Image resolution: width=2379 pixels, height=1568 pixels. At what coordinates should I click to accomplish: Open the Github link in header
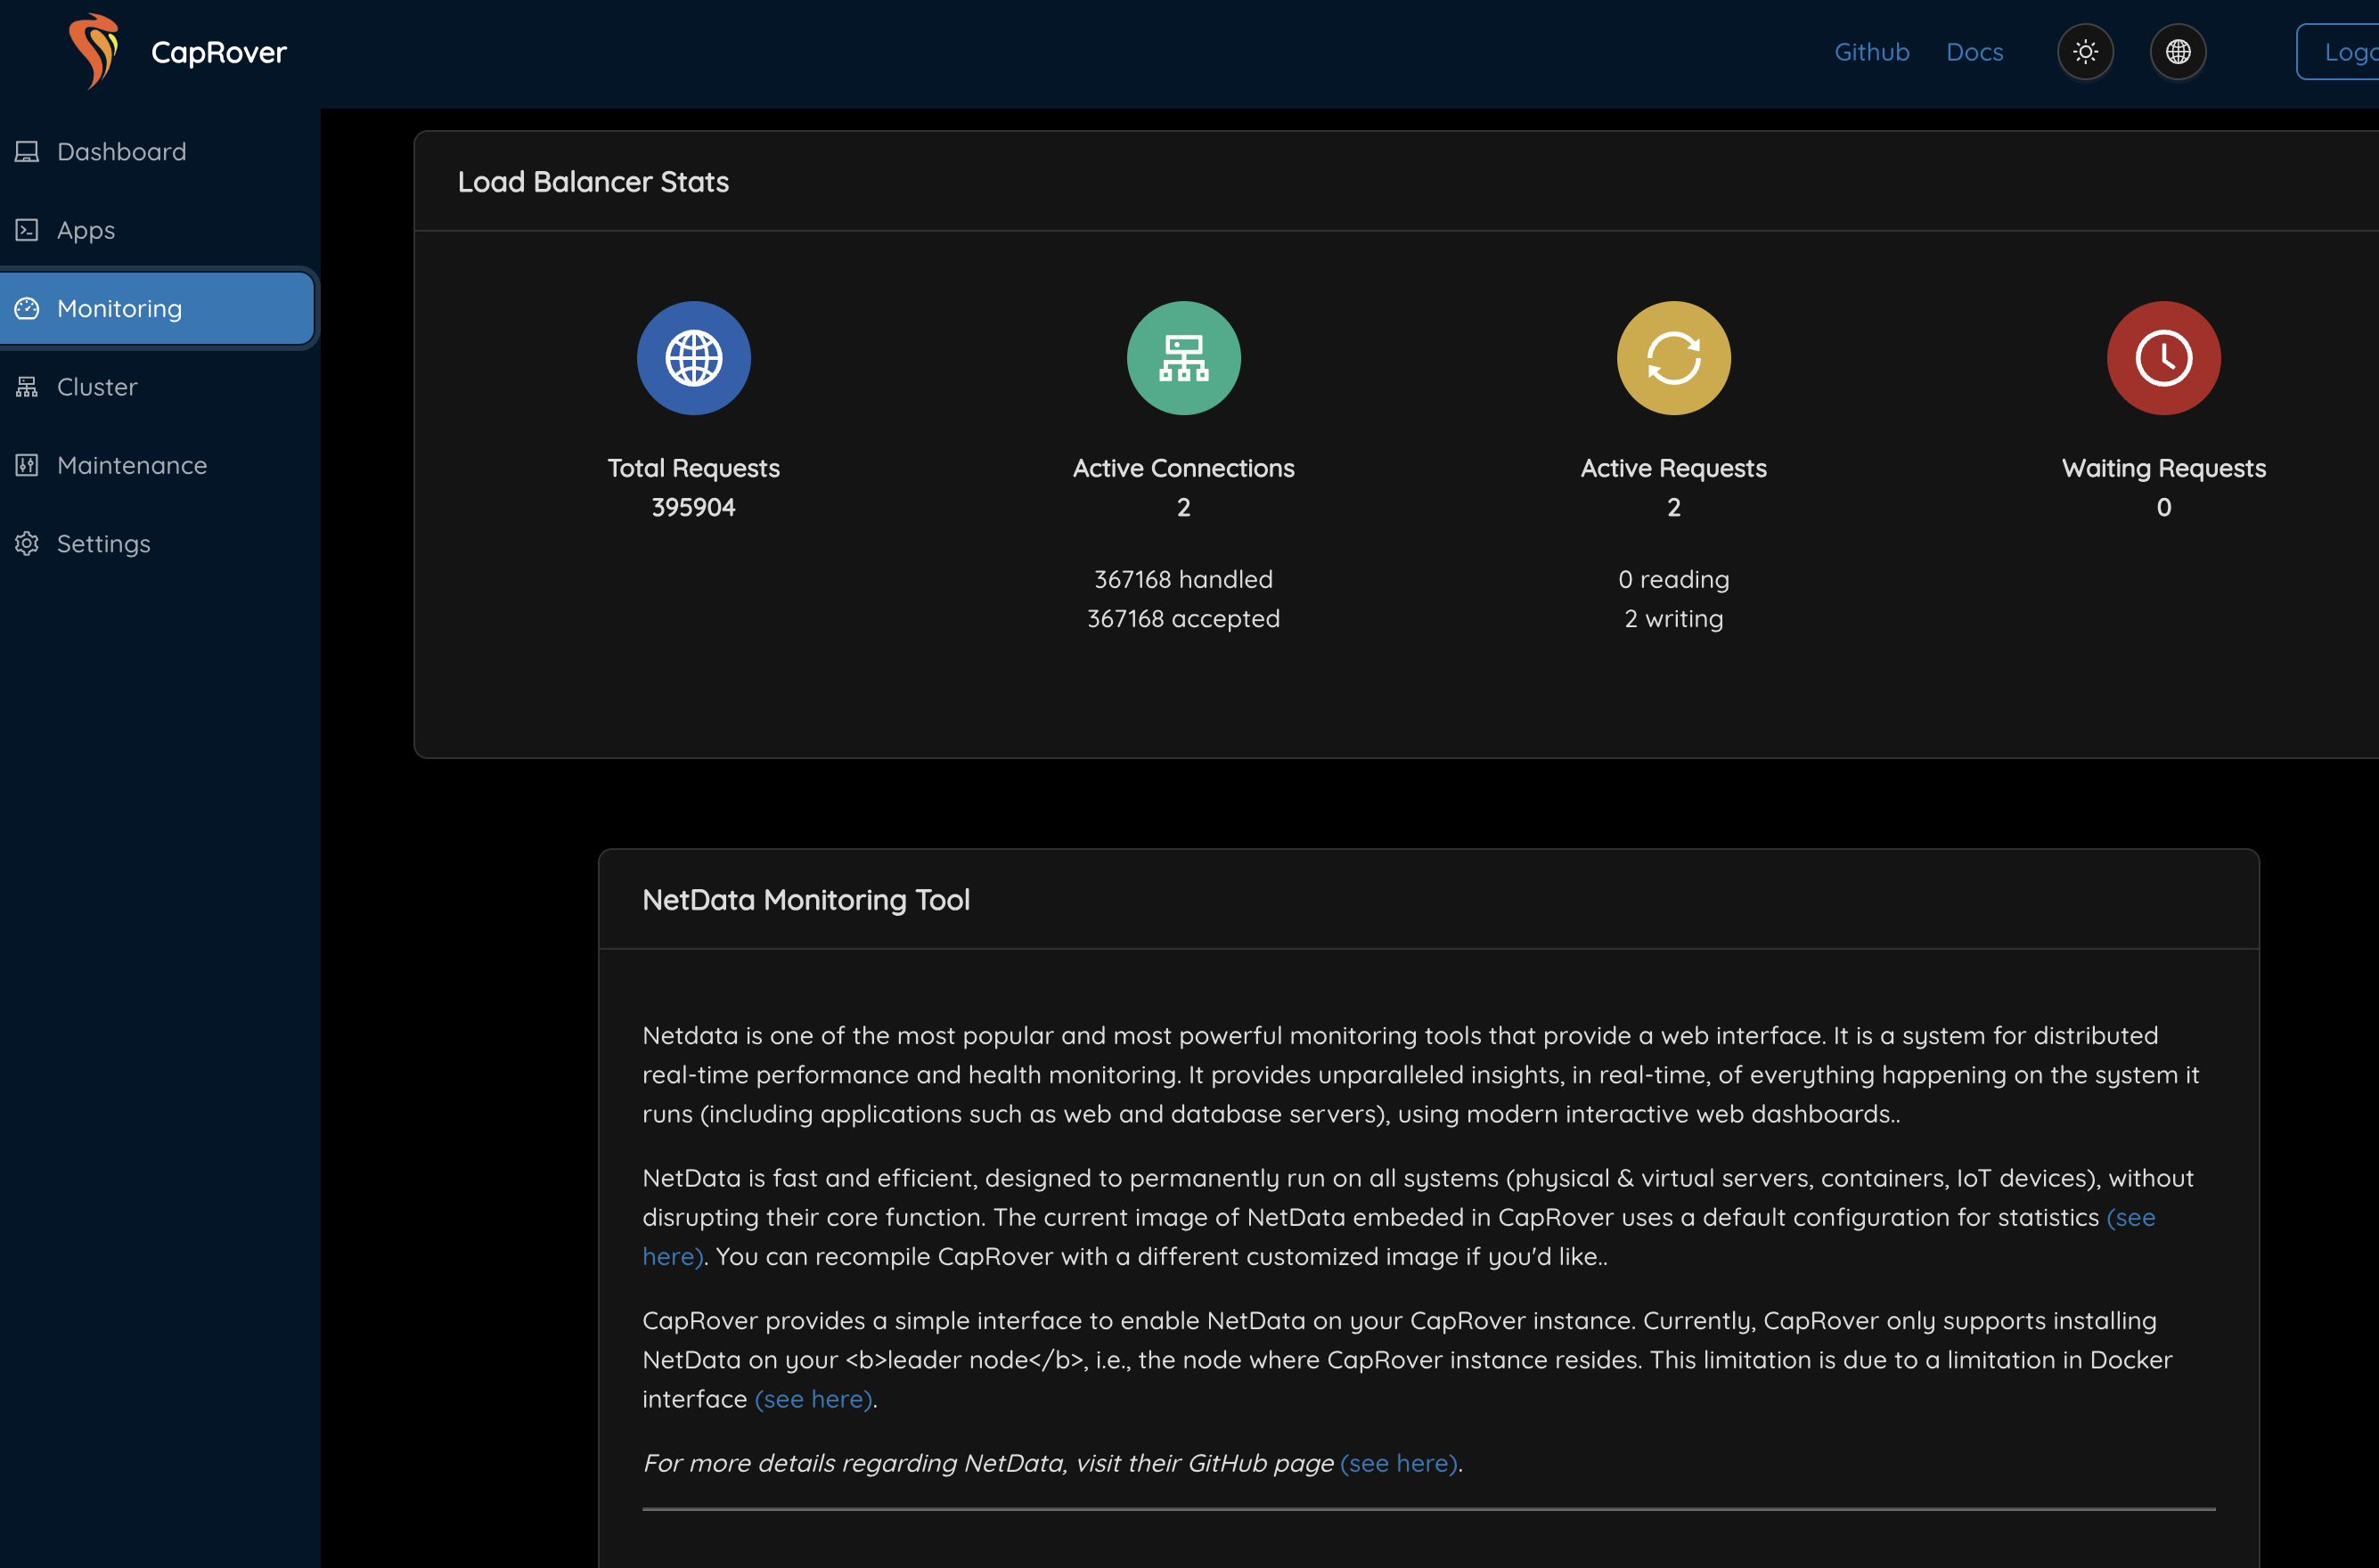point(1871,52)
